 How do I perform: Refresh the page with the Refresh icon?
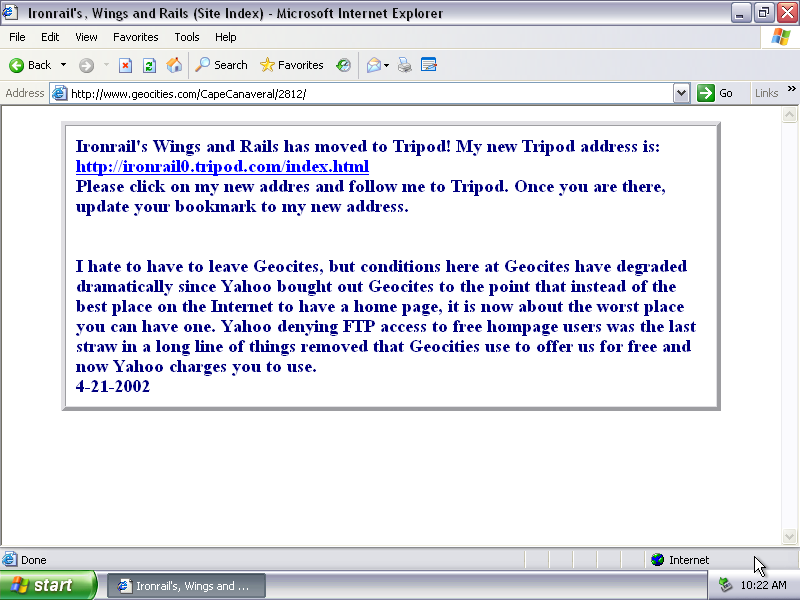click(149, 65)
